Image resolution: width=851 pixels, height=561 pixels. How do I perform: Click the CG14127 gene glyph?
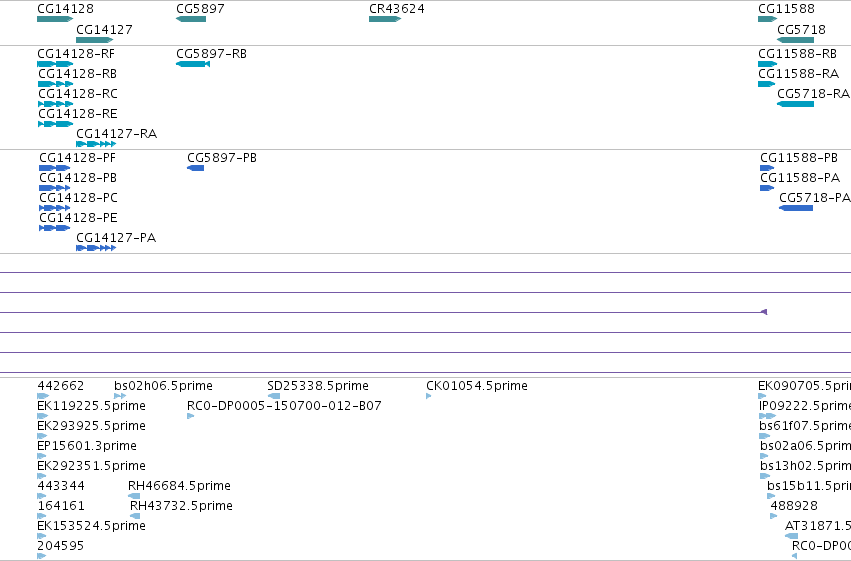[94, 40]
